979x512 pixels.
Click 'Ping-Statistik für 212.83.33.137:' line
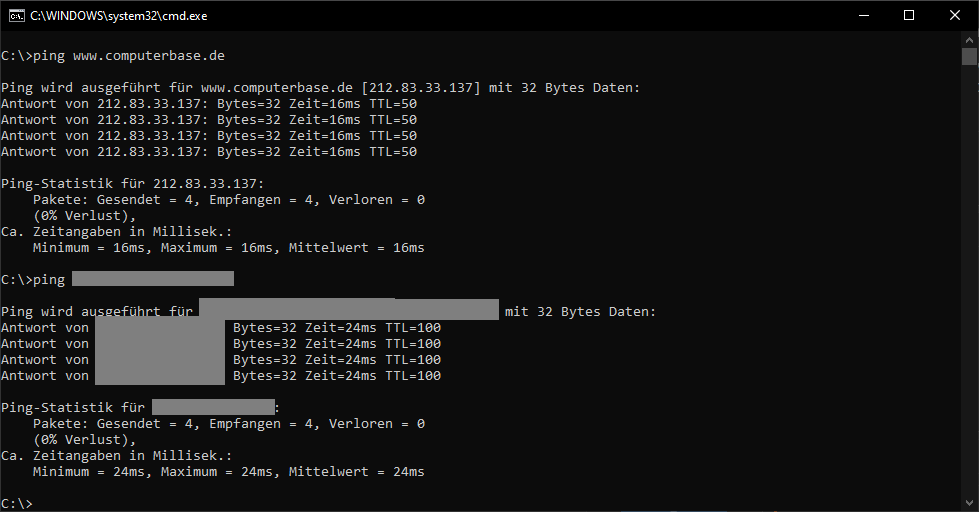132,184
